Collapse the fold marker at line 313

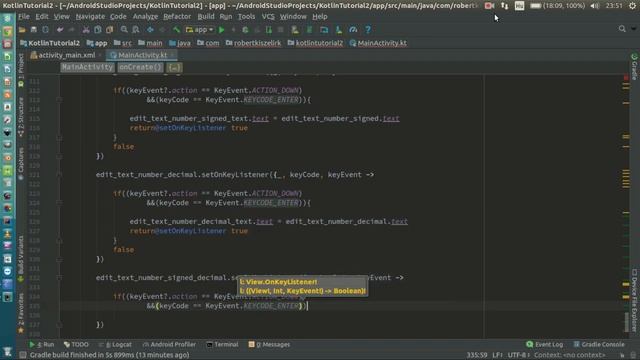tap(59, 100)
